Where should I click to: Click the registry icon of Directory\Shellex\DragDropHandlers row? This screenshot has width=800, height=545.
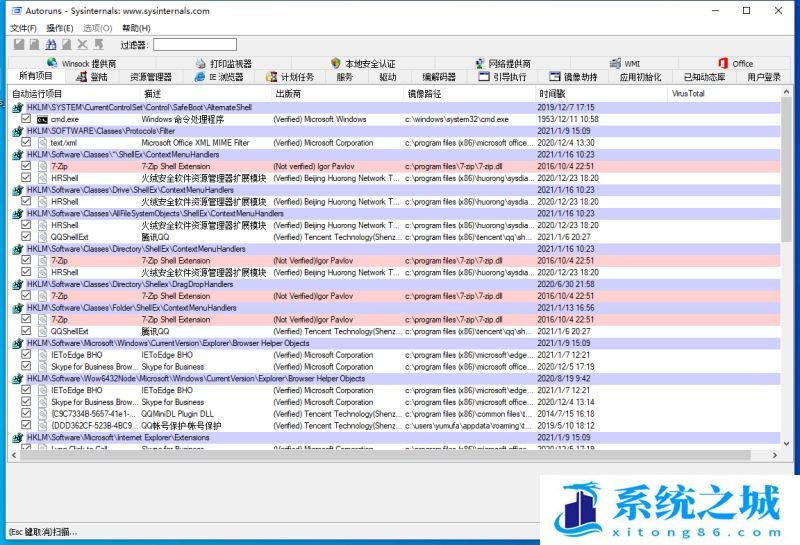(18, 284)
